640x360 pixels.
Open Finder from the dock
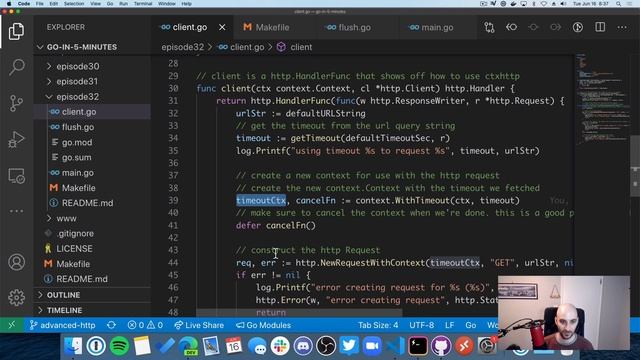click(x=73, y=346)
